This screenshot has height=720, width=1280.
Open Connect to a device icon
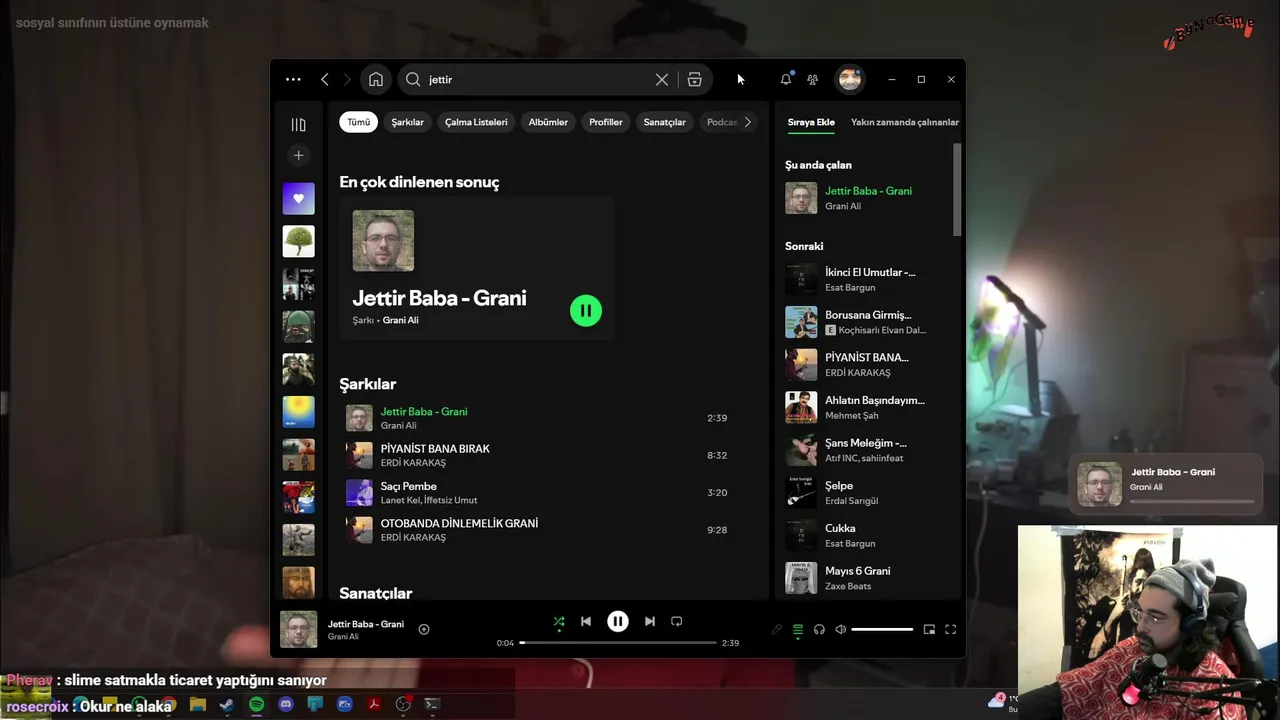pos(819,629)
